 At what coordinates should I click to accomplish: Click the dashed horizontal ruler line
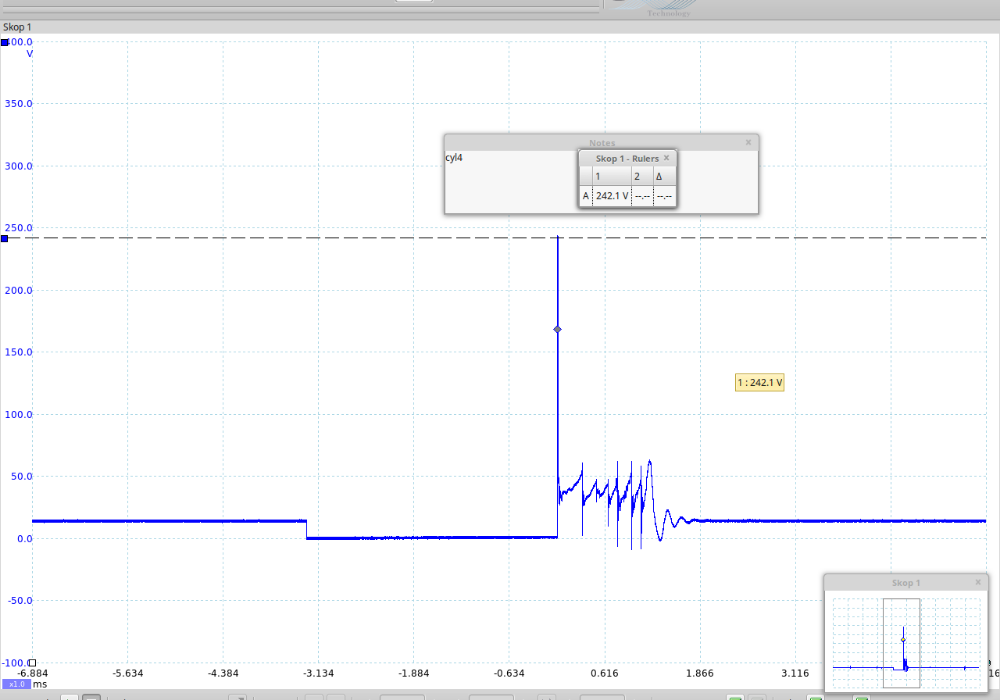300,238
